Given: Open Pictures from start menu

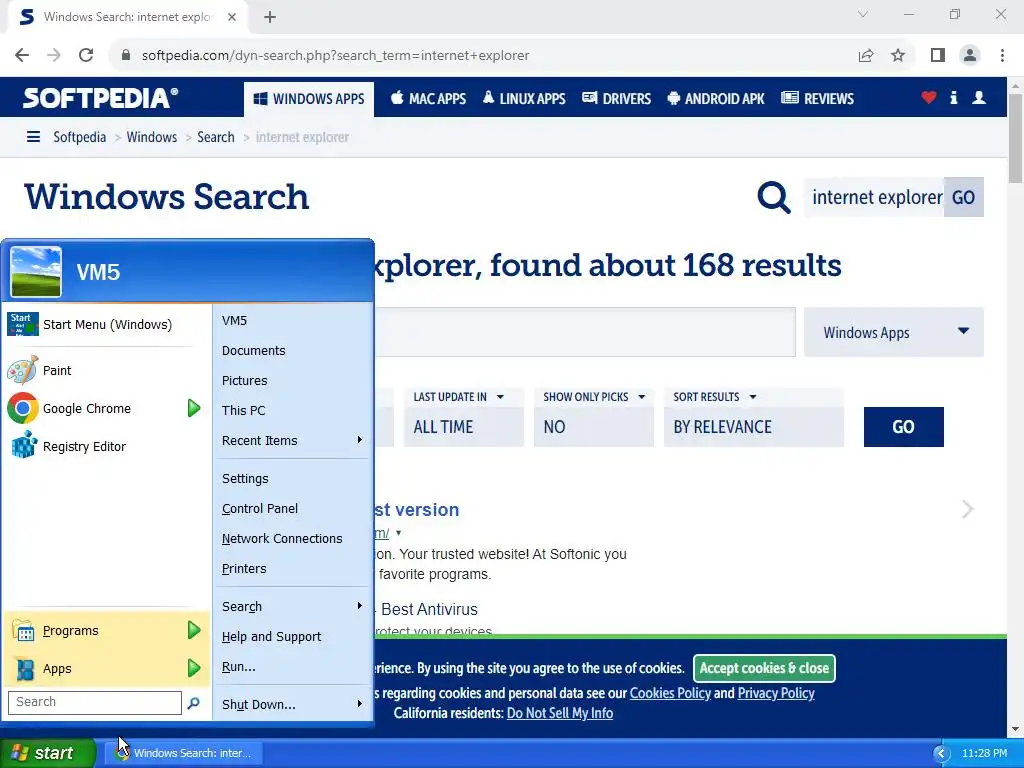Looking at the screenshot, I should click(x=293, y=380).
